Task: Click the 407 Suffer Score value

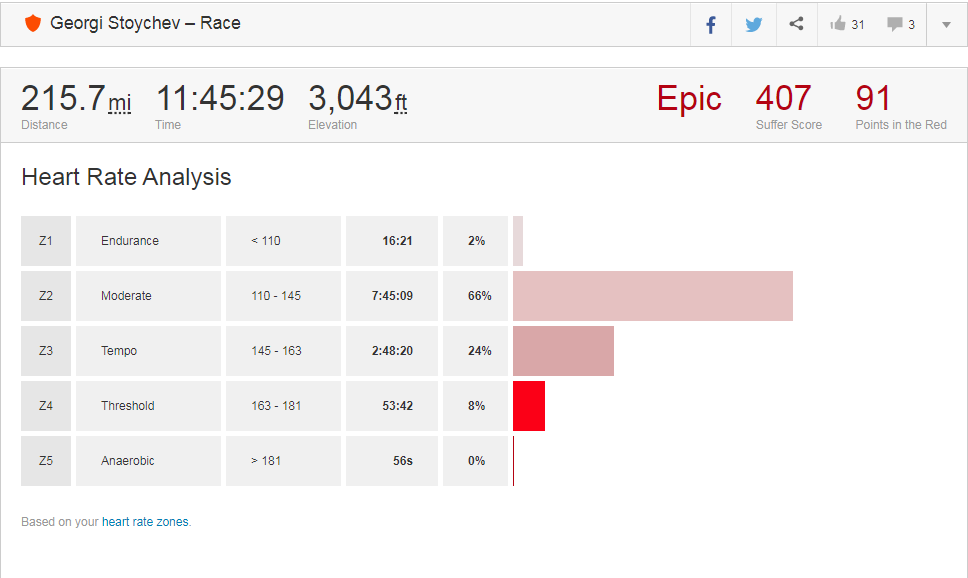Action: (783, 99)
